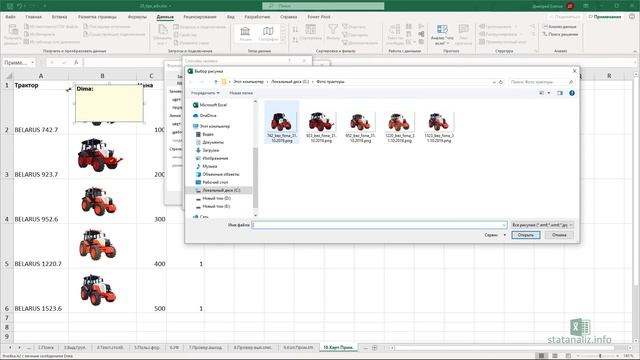Screen dimensions: 640x360
Task: Select Новый том (E:) in navigation pane
Action: (213, 207)
